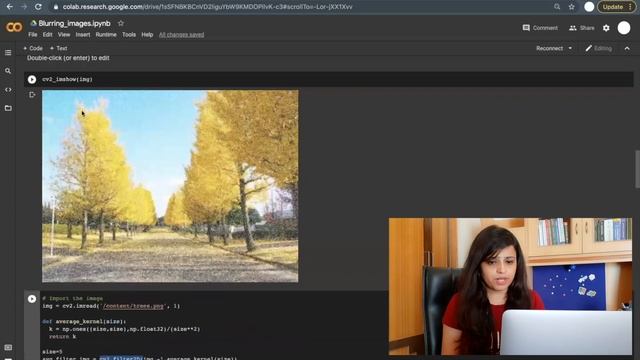The height and width of the screenshot is (360, 640).
Task: Collapse the header with the chevron
Action: pos(627,48)
